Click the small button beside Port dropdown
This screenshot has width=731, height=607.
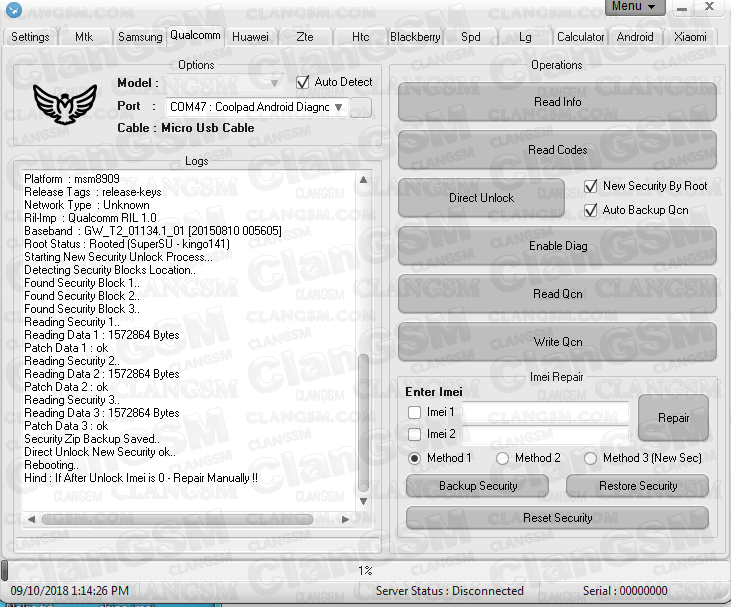[360, 107]
